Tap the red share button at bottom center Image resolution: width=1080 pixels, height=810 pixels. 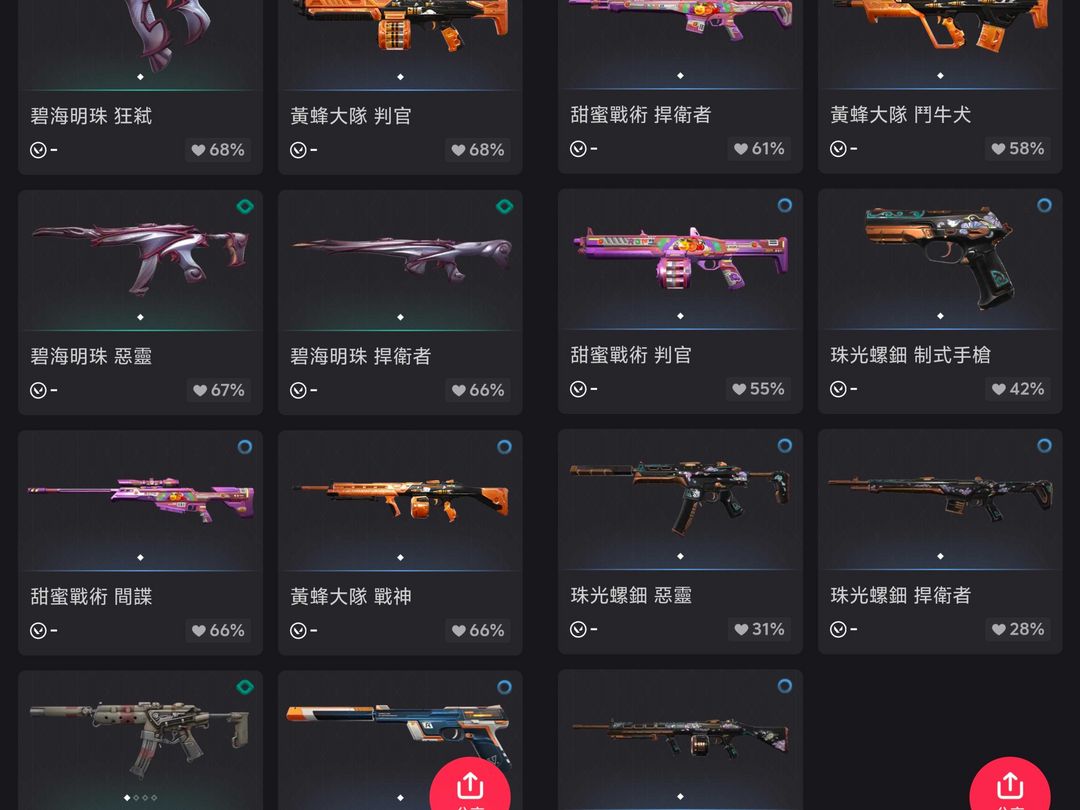point(470,785)
